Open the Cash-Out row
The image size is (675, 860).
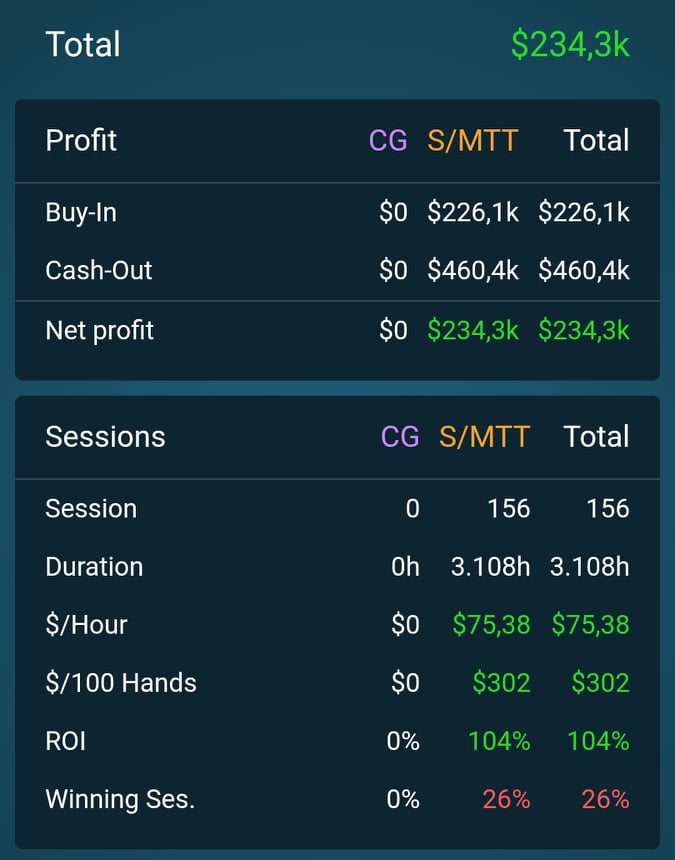(337, 270)
